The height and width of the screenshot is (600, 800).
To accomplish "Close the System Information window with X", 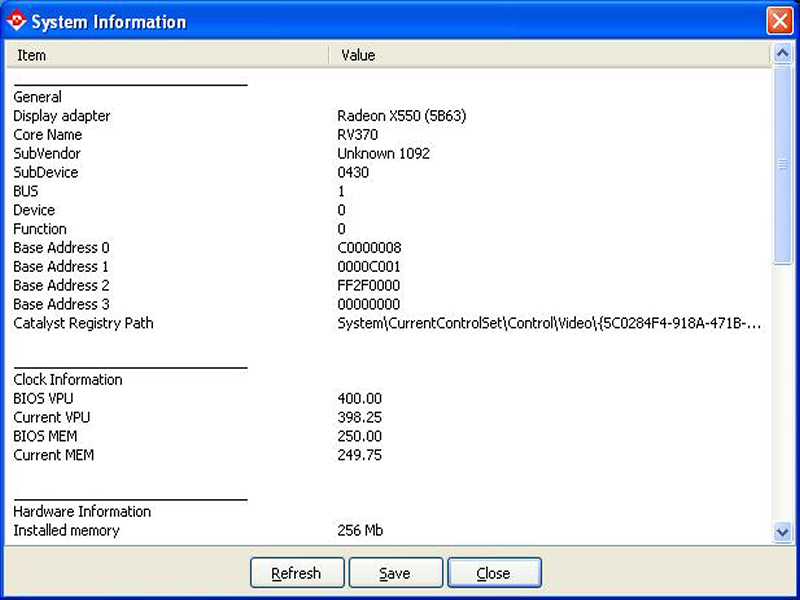I will click(780, 21).
